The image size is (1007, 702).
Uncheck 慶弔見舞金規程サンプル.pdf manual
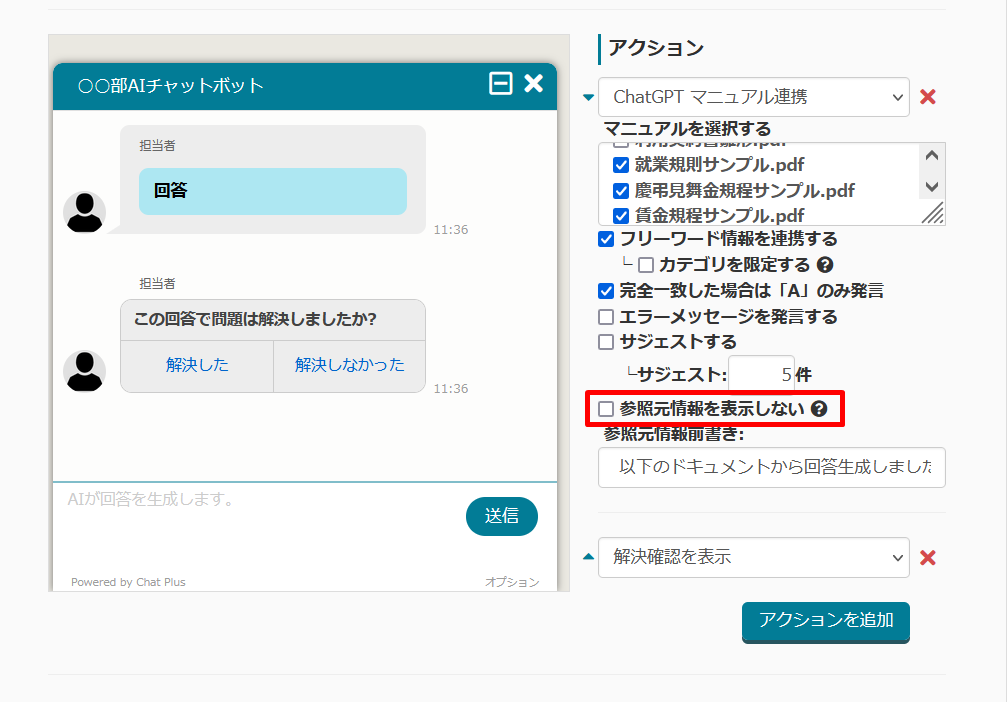coord(621,190)
